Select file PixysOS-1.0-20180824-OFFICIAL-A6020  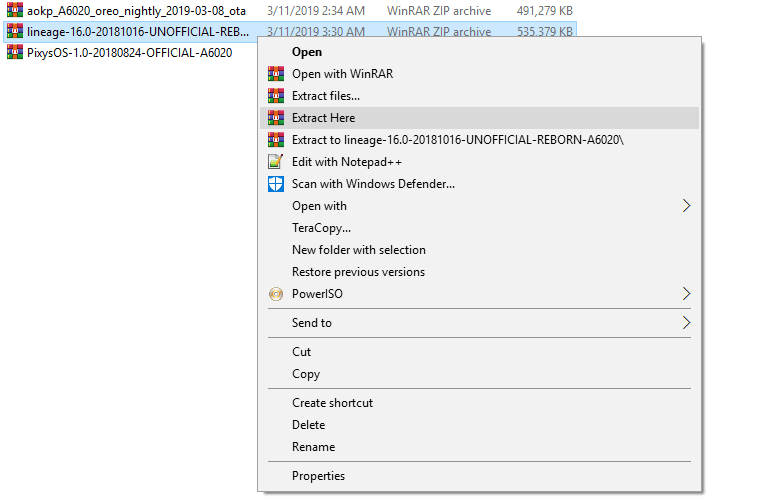[130, 52]
